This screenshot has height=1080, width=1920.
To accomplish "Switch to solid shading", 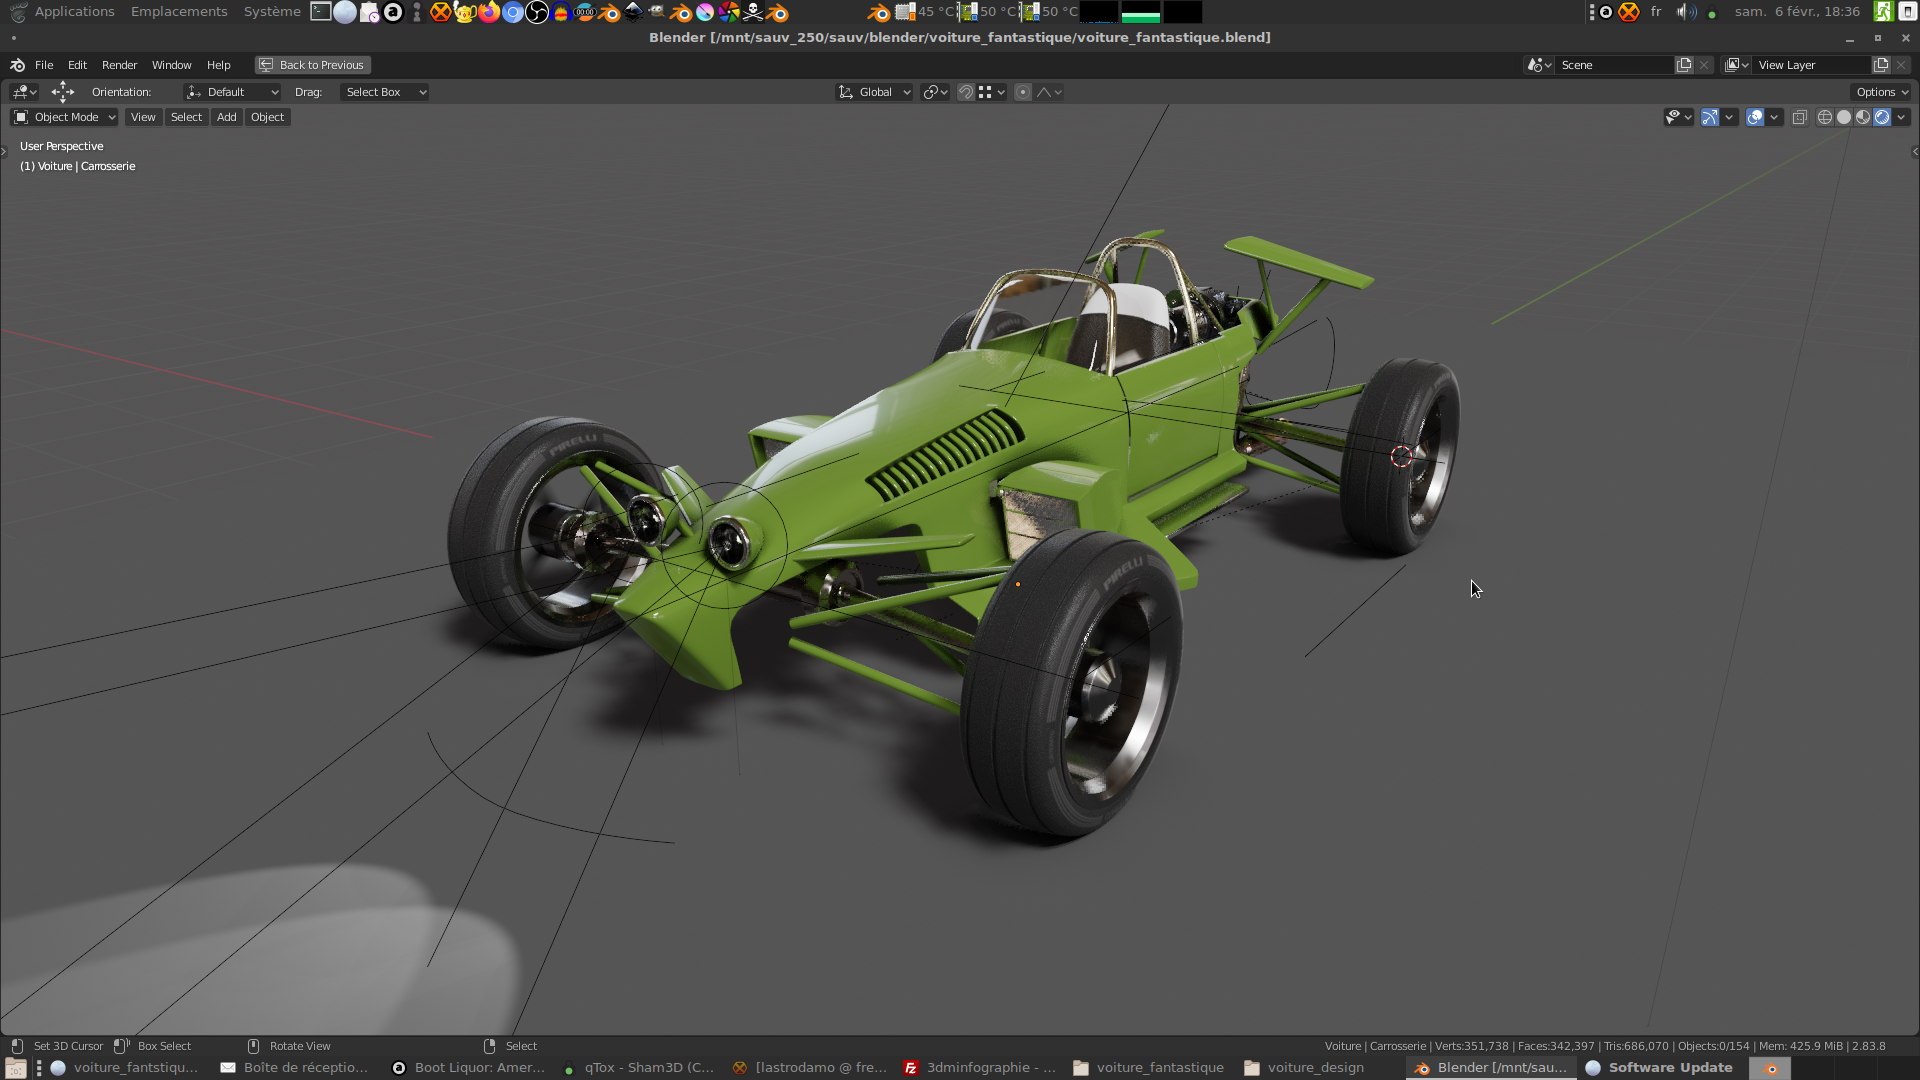I will [x=1844, y=117].
